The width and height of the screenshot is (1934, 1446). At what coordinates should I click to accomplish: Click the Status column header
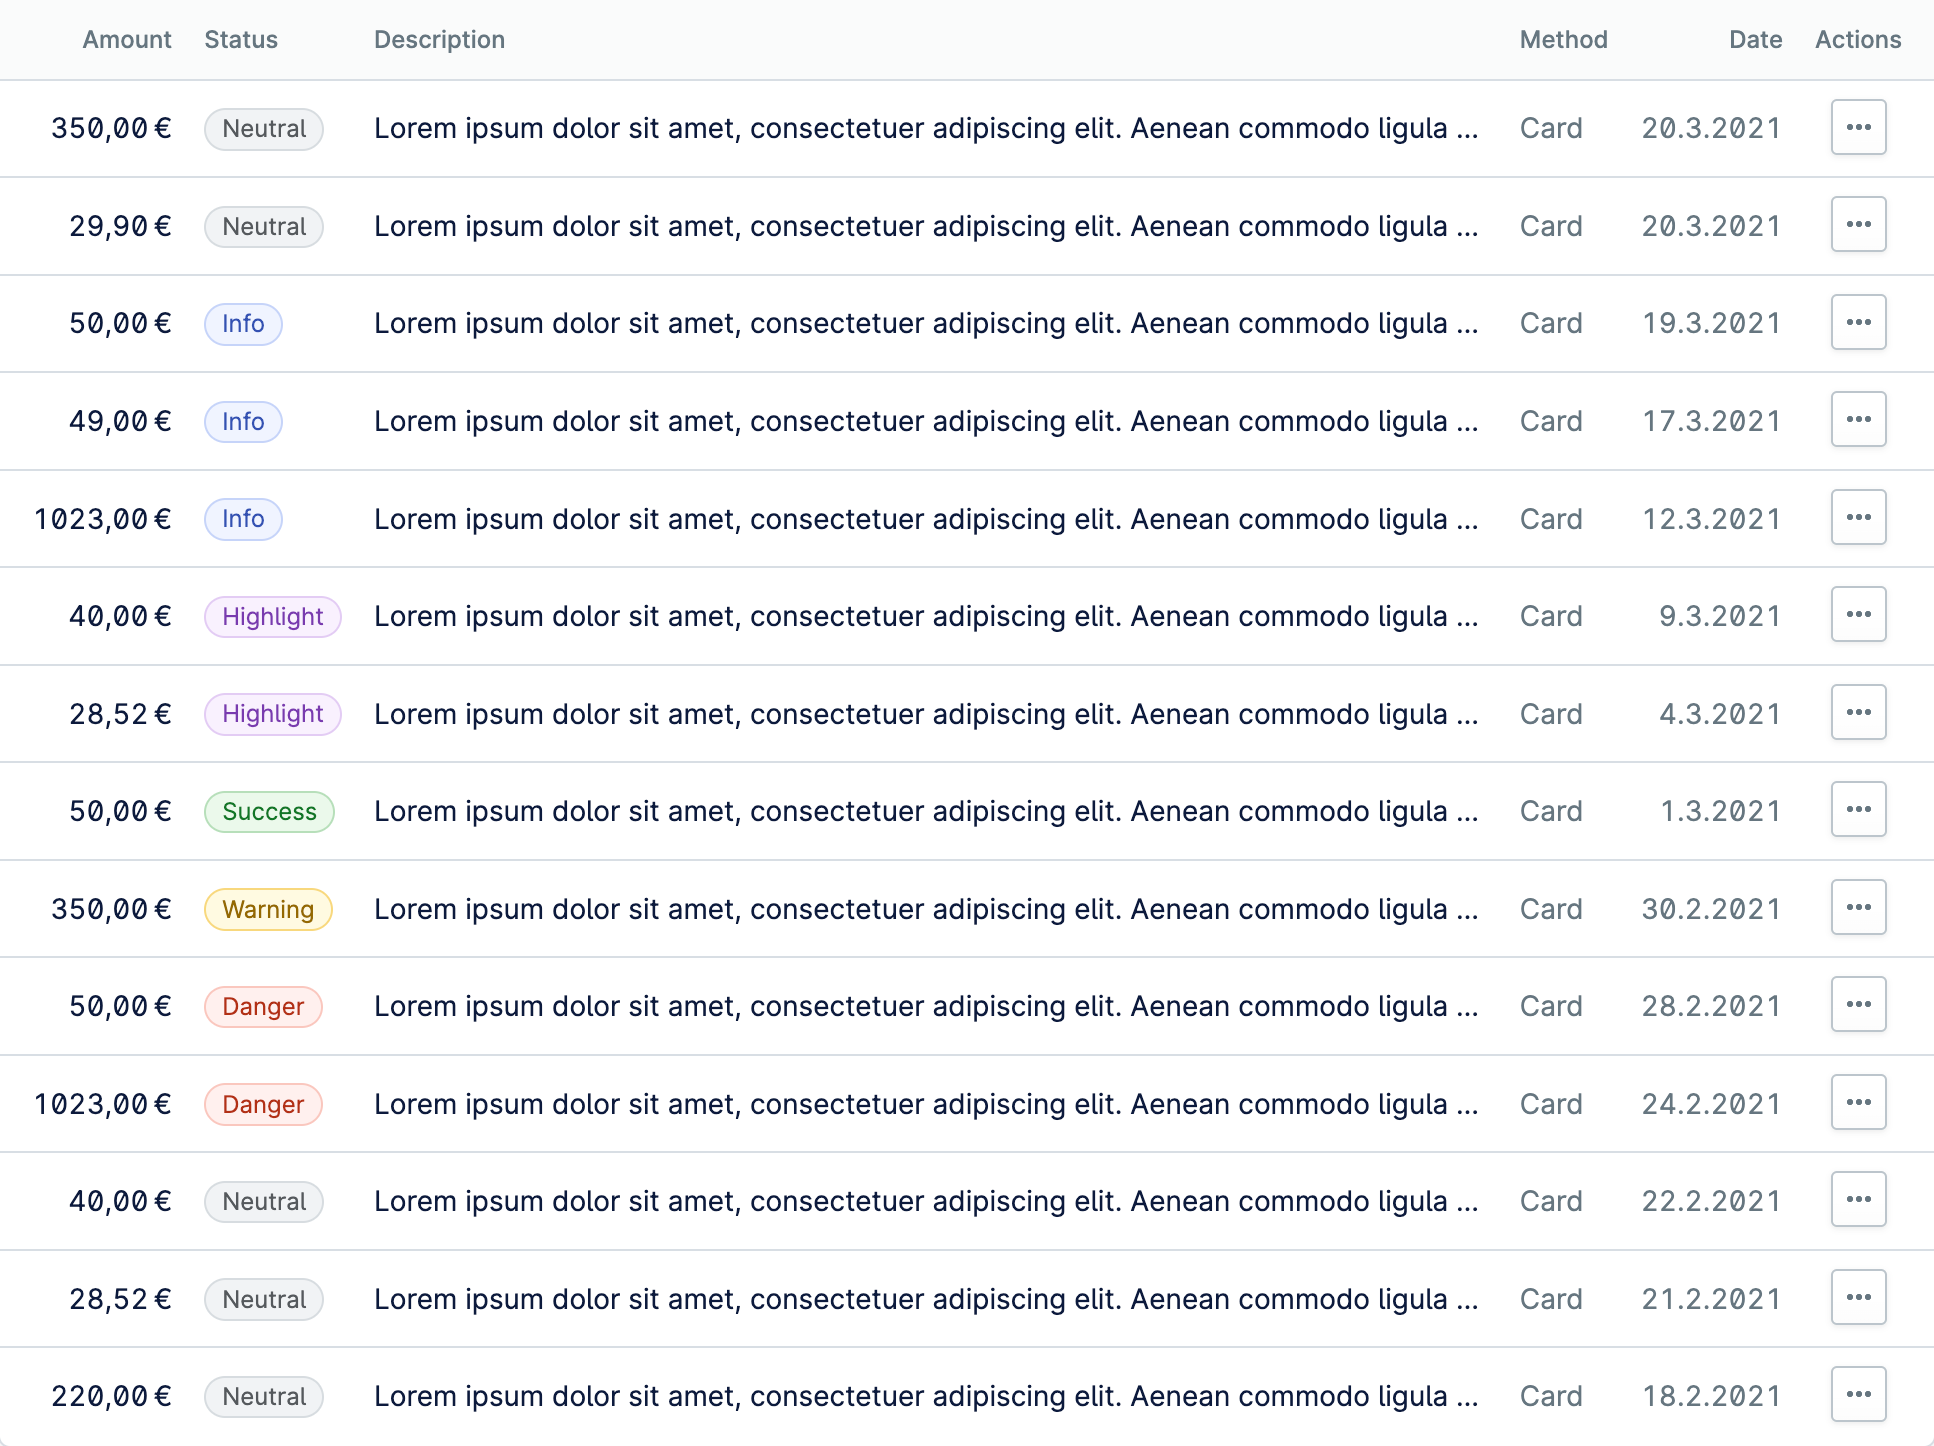[241, 40]
